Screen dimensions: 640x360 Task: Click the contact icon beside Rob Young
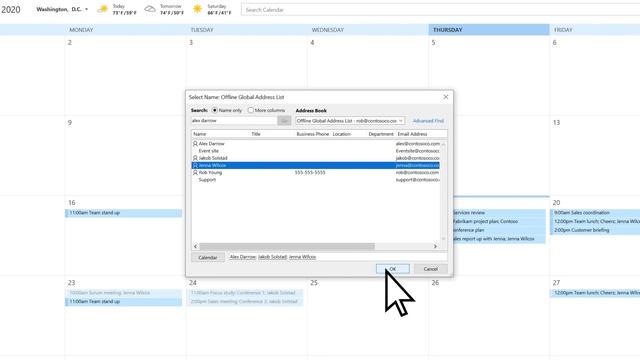195,173
